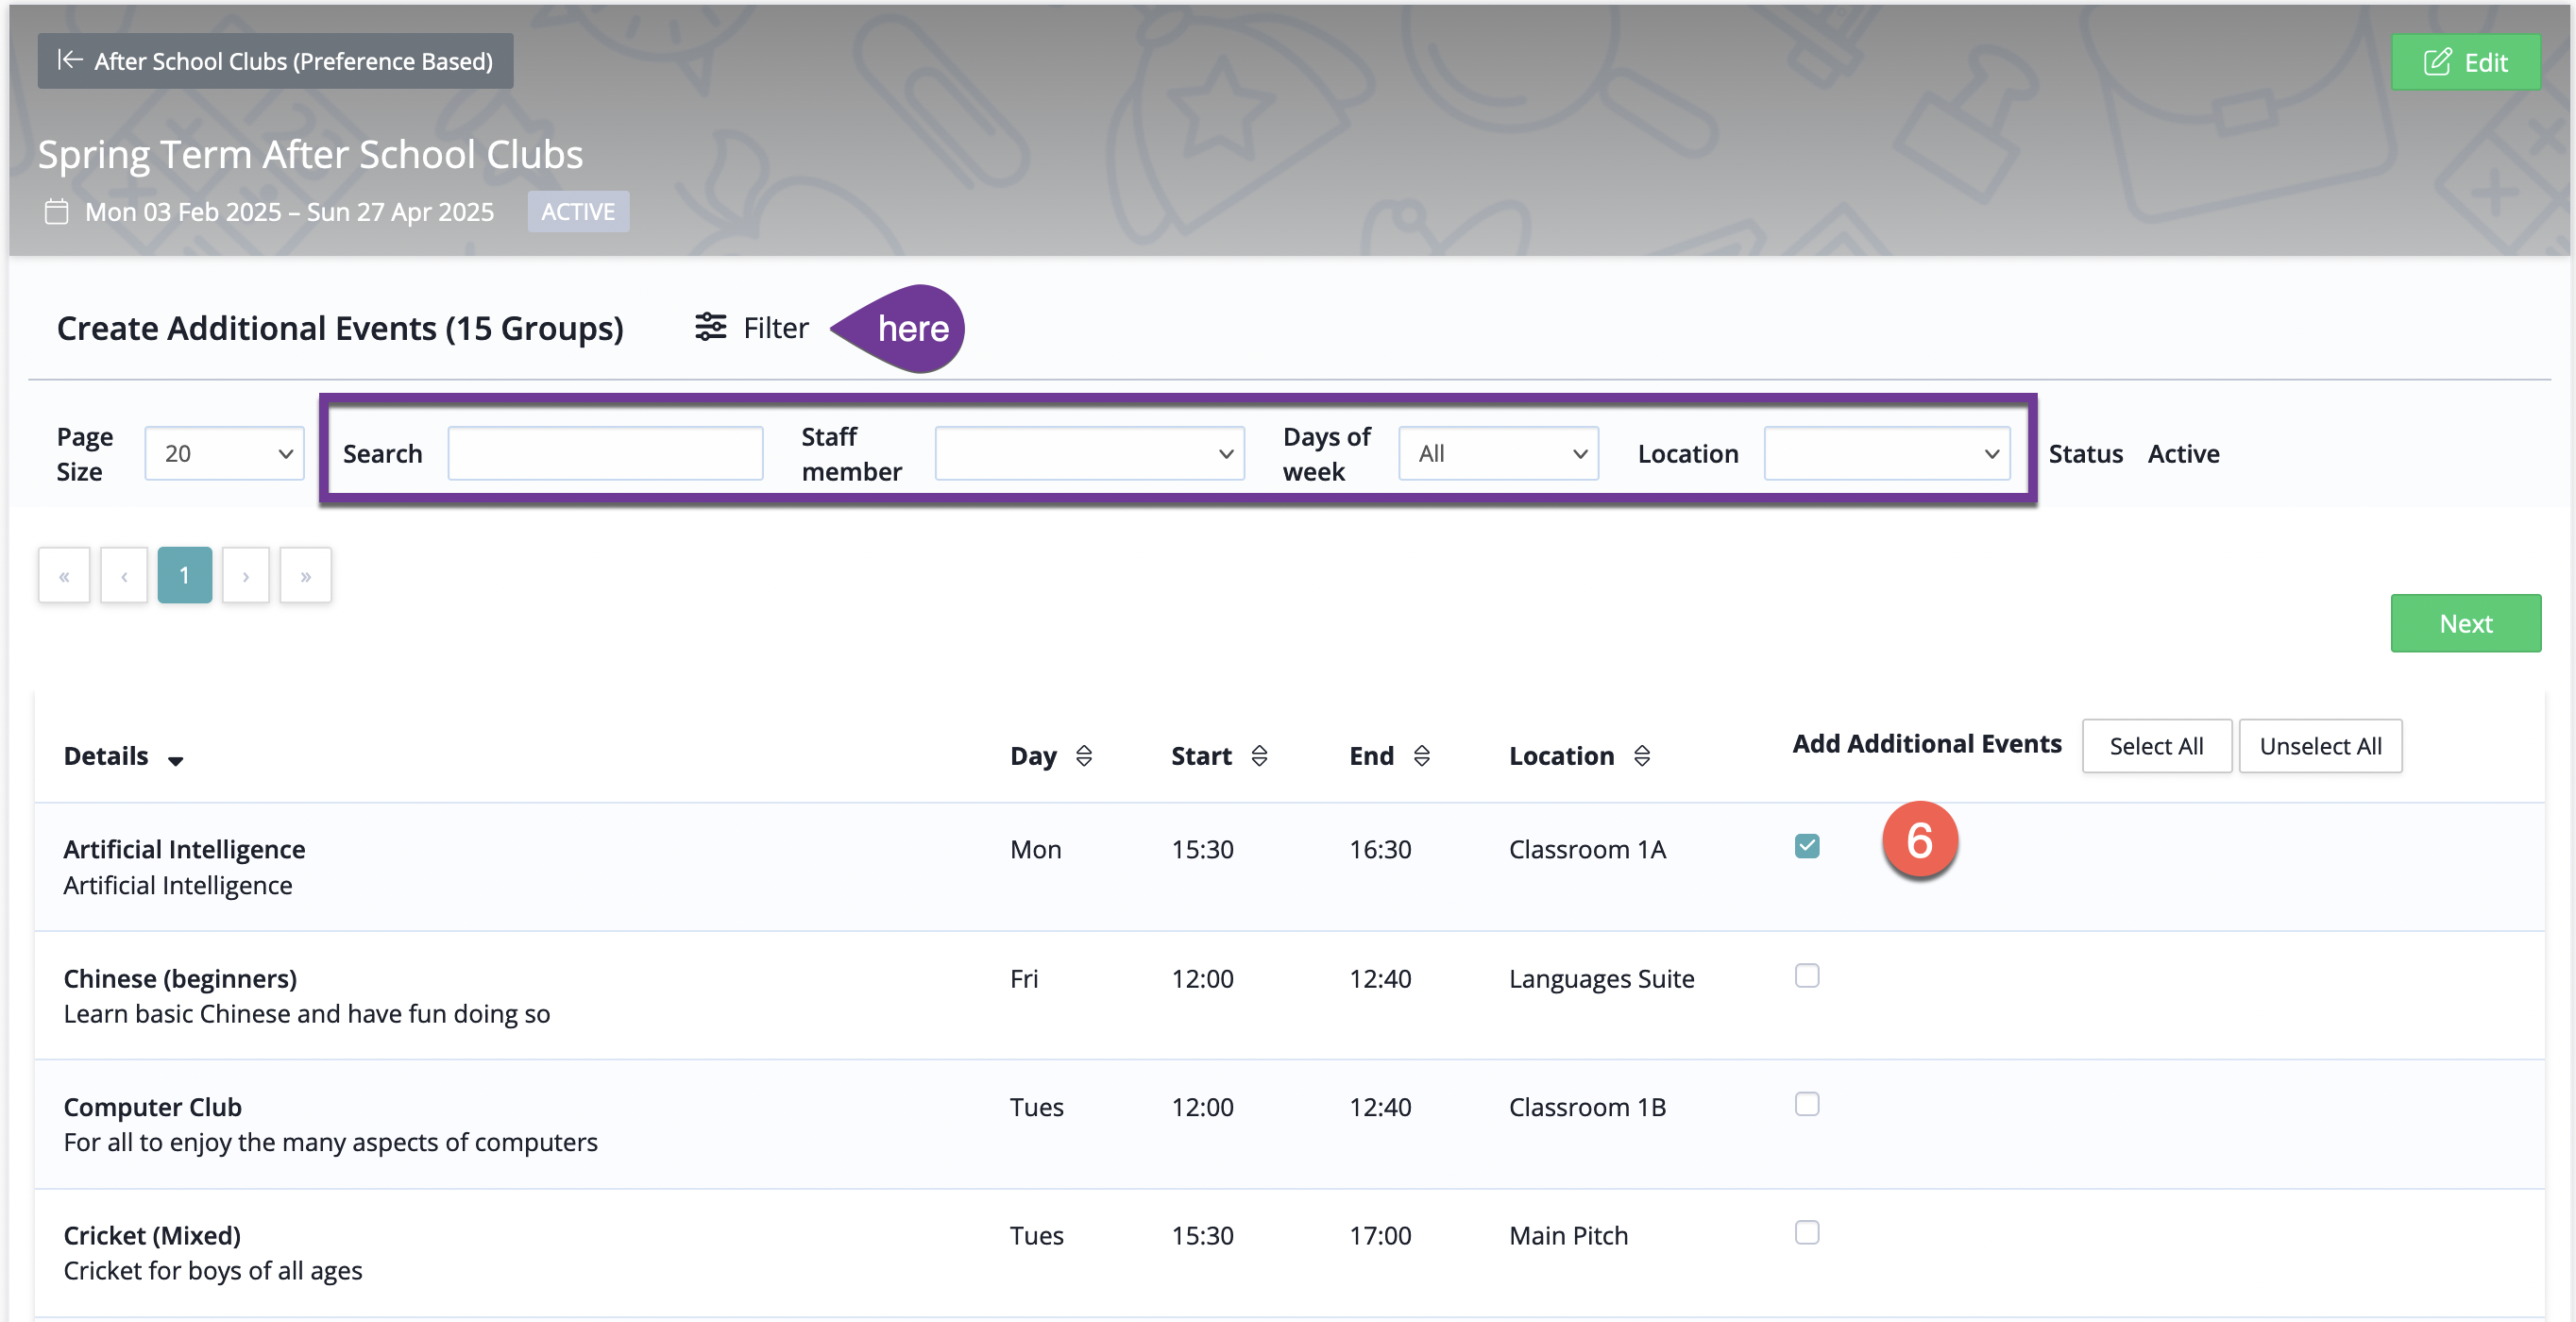Viewport: 2576px width, 1322px height.
Task: Click the calendar icon beside term dates
Action: [x=57, y=212]
